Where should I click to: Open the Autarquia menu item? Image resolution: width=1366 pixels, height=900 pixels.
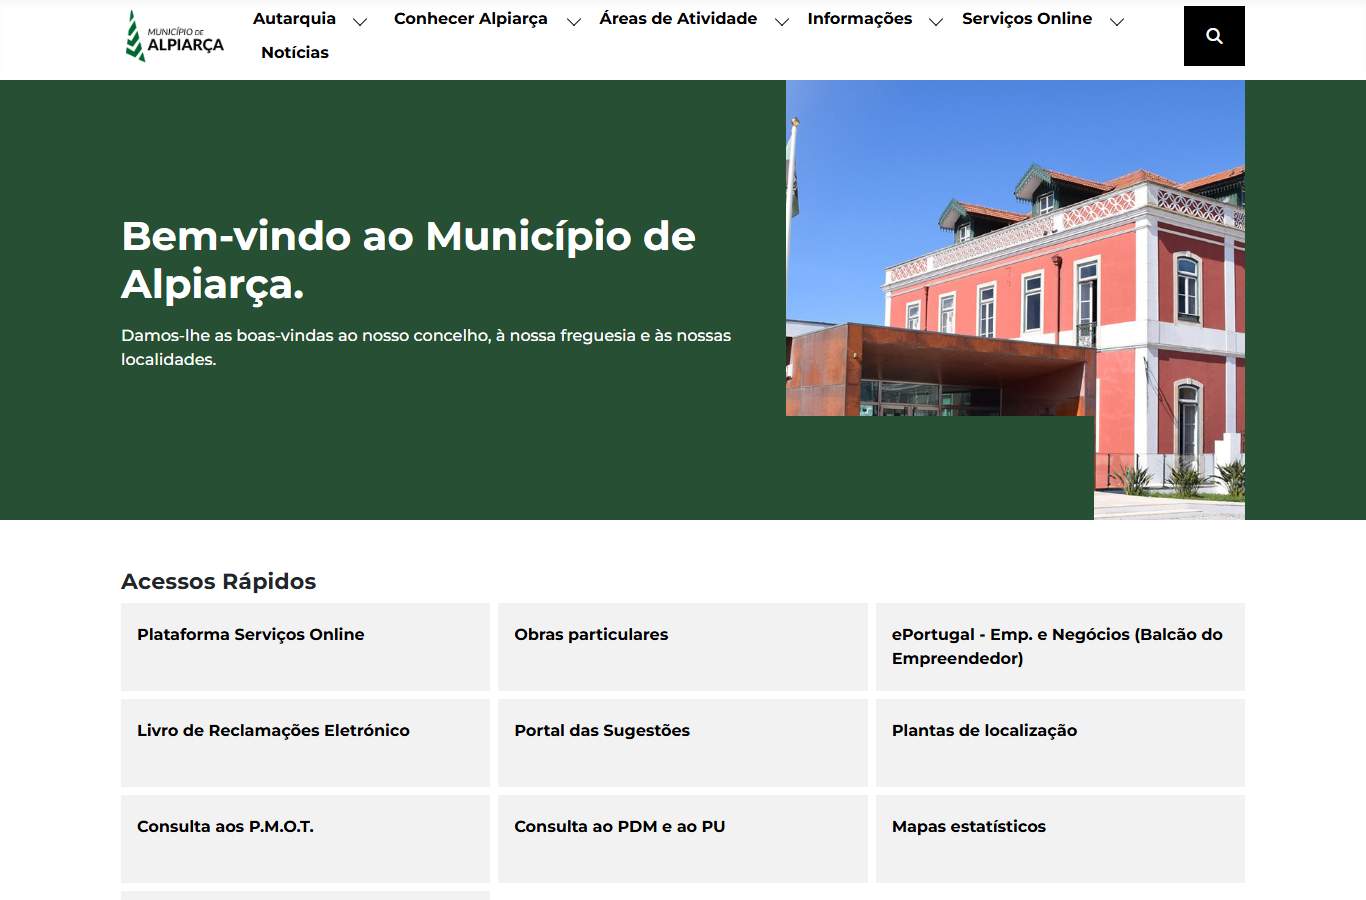[294, 19]
